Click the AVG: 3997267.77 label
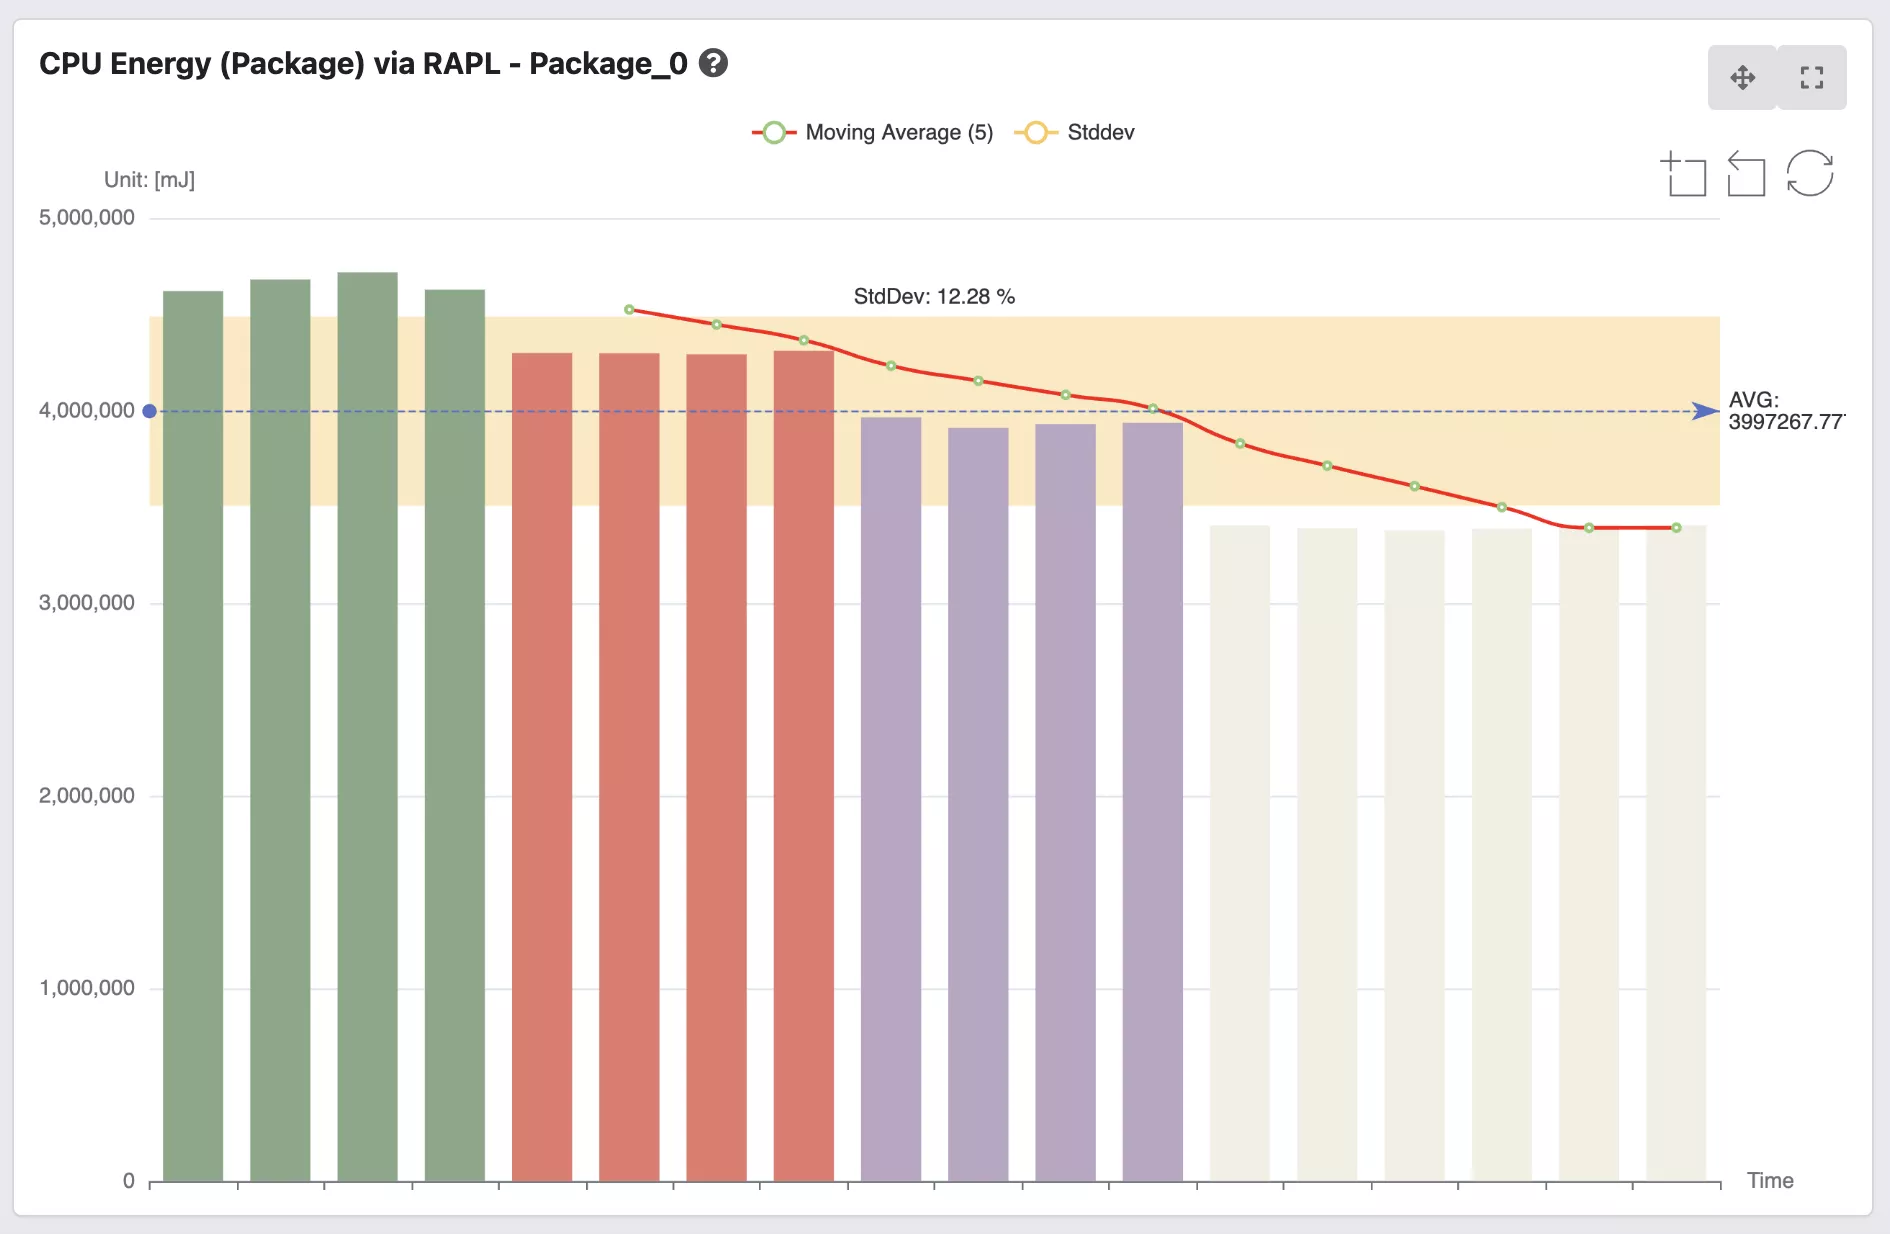Screen dimensions: 1890x1234 (x=1785, y=411)
